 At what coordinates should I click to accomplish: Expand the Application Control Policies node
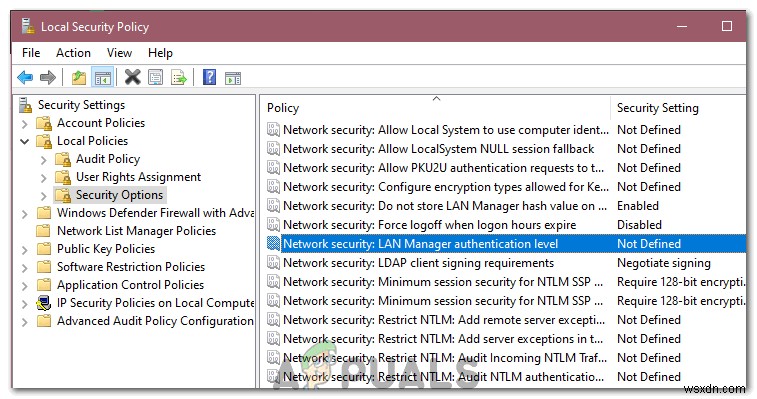point(25,285)
